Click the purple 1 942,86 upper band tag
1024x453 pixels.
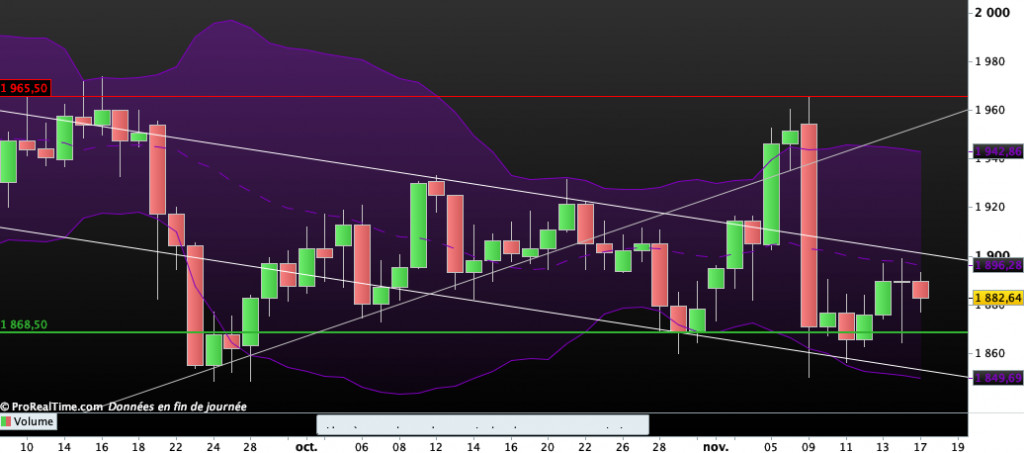tap(999, 152)
